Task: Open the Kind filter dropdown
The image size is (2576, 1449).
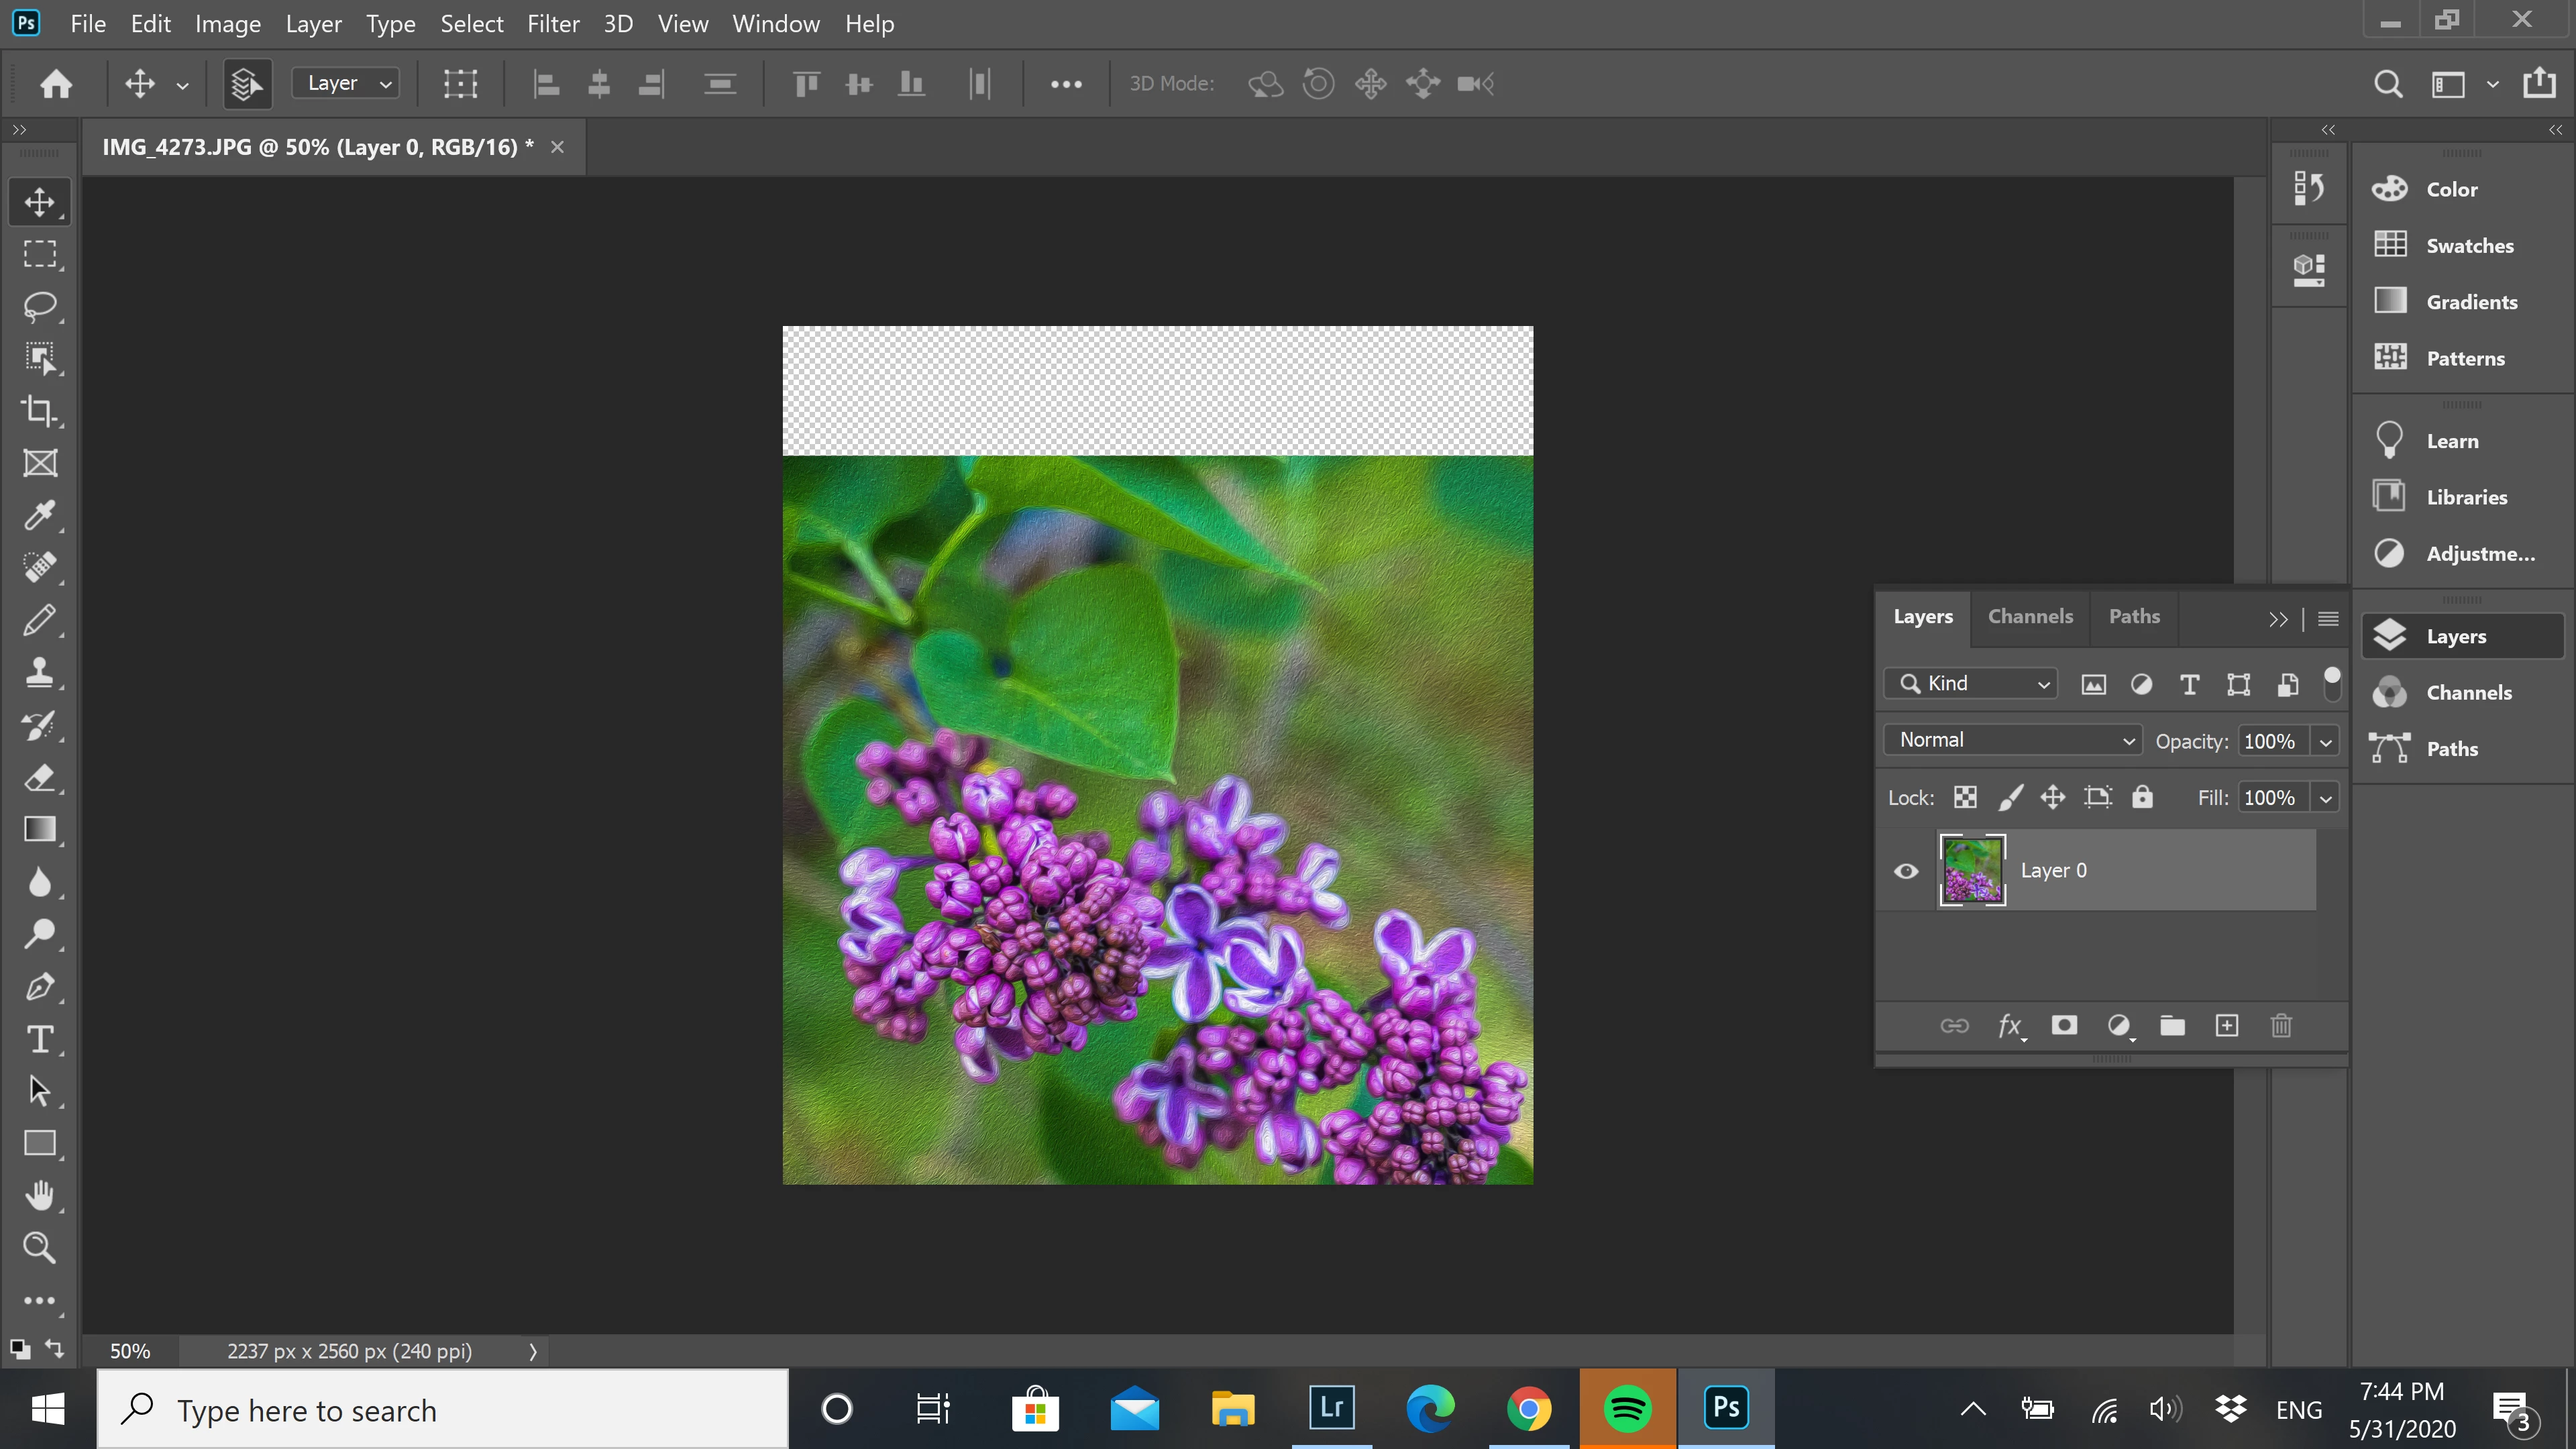Action: [1971, 684]
